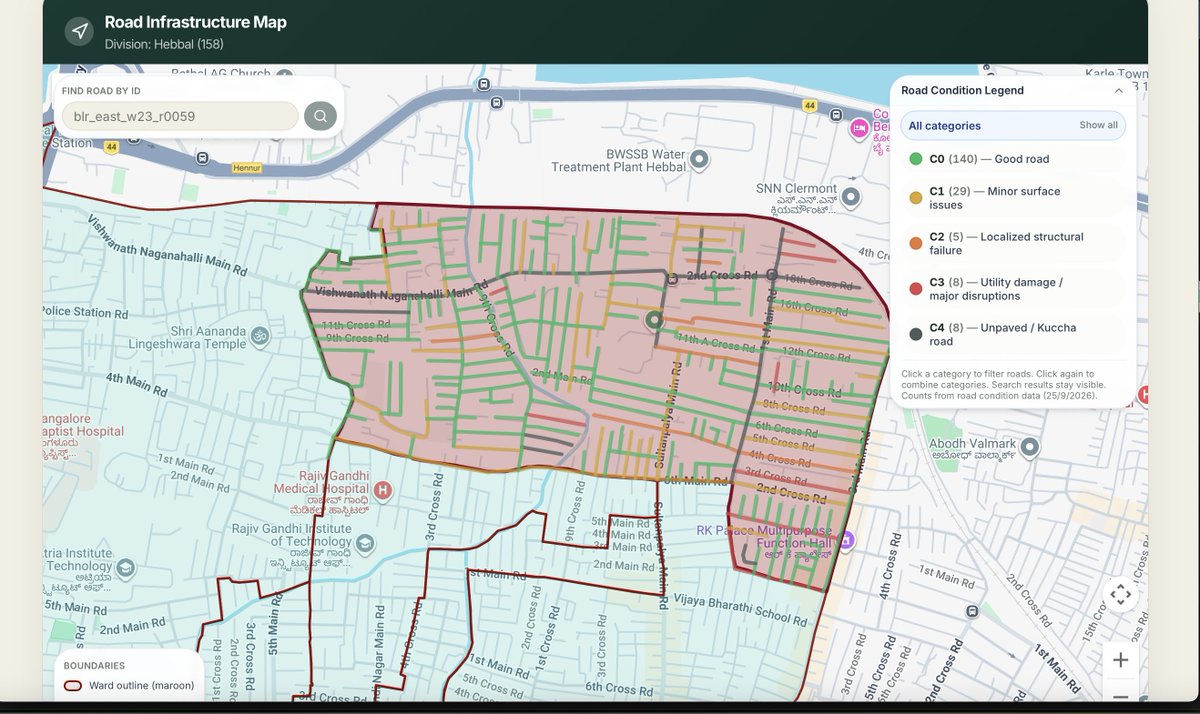Filter by C3 Utility damage category
The width and height of the screenshot is (1200, 714).
tap(1013, 289)
